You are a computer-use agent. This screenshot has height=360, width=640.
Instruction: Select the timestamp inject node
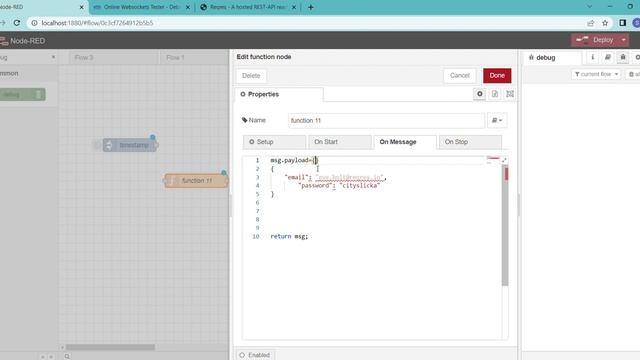(x=130, y=145)
